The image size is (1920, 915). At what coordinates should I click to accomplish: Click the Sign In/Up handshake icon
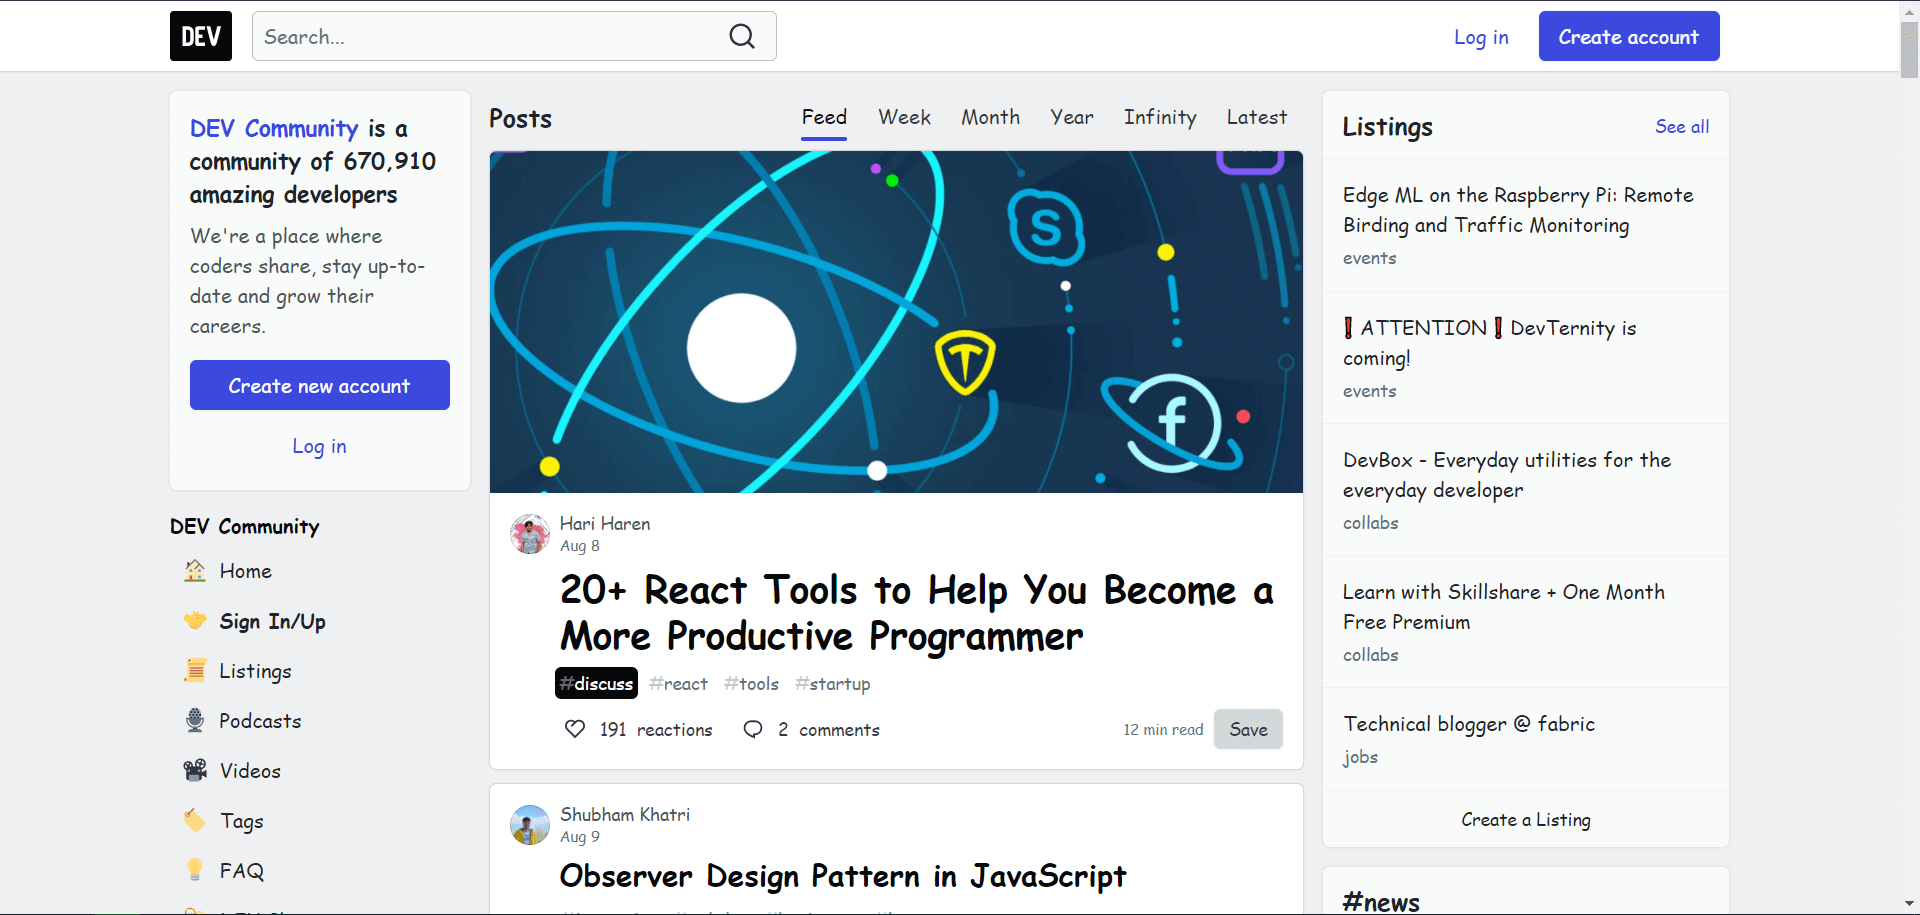(x=195, y=620)
